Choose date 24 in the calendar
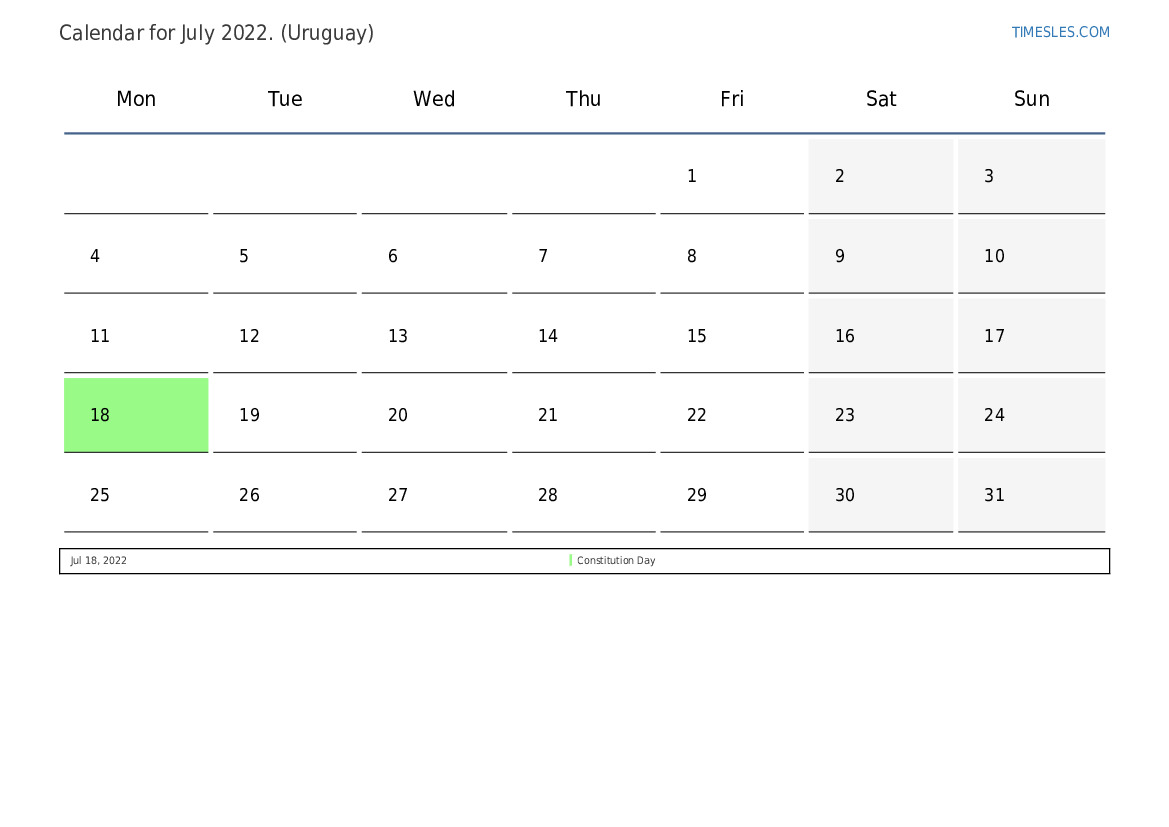The image size is (1169, 827). point(1031,415)
